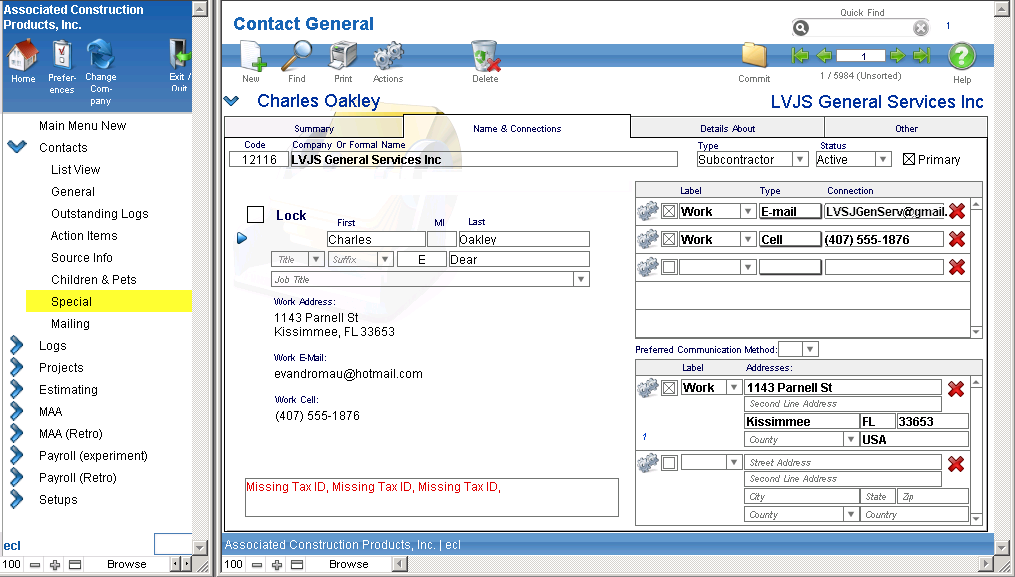This screenshot has height=577, width=1015.
Task: Click gear icon of Cell connection
Action: pyautogui.click(x=647, y=239)
